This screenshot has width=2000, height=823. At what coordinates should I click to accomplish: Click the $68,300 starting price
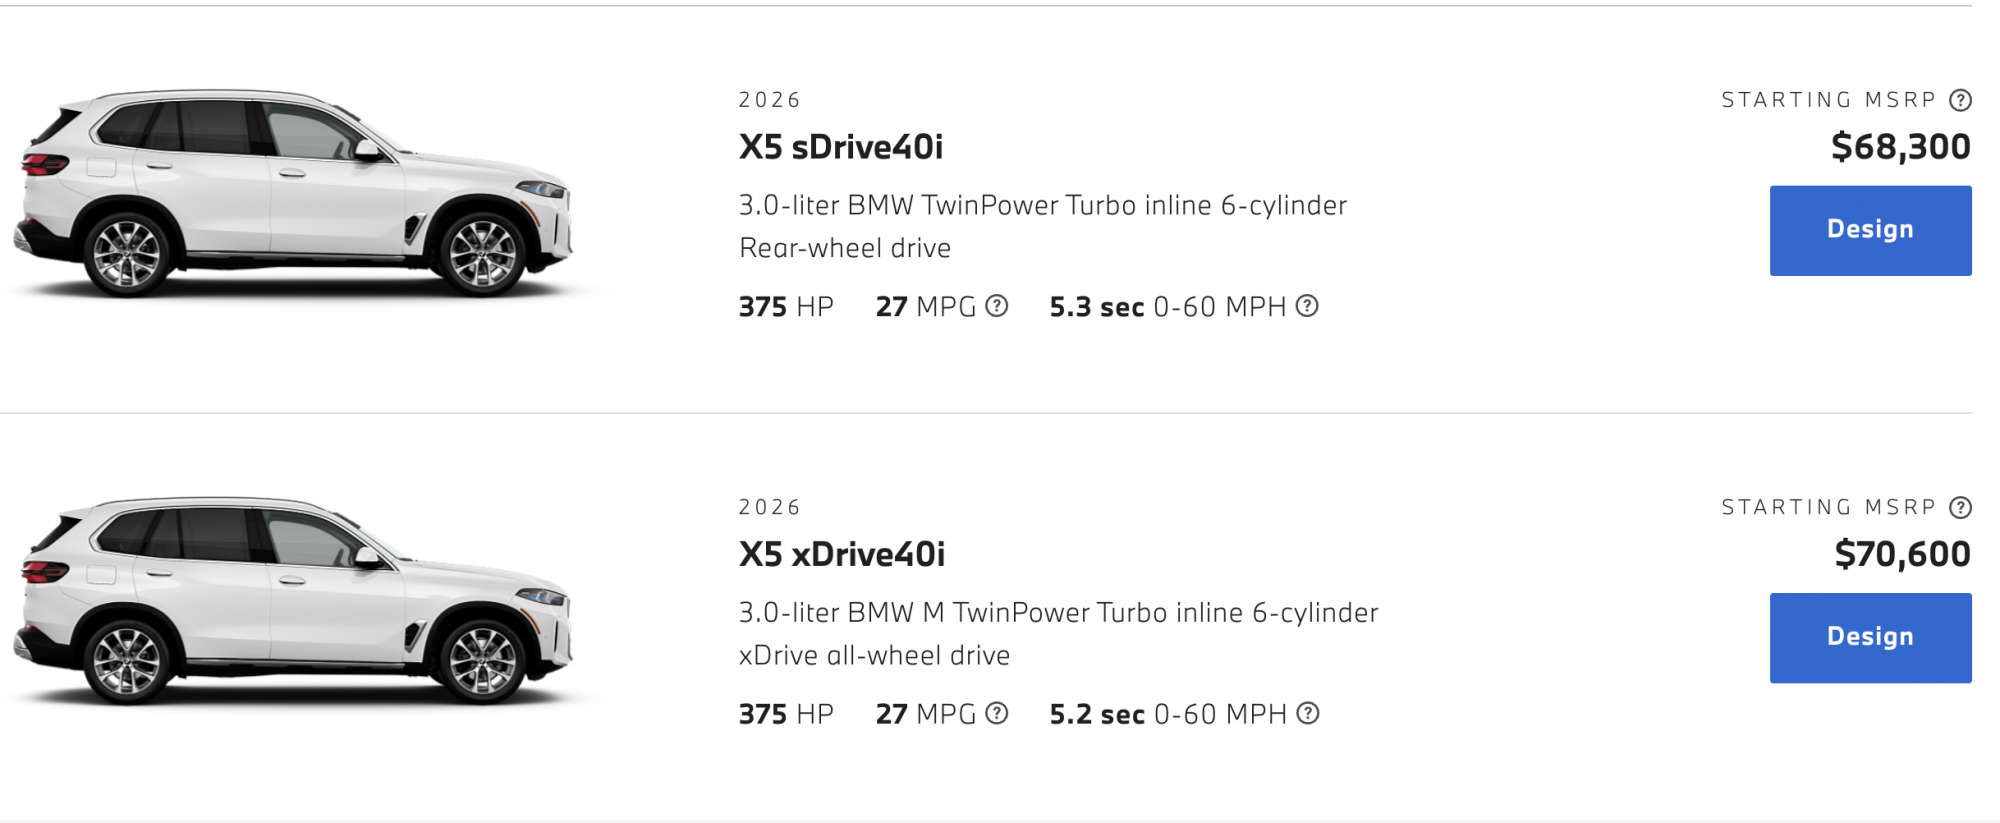click(x=1900, y=147)
